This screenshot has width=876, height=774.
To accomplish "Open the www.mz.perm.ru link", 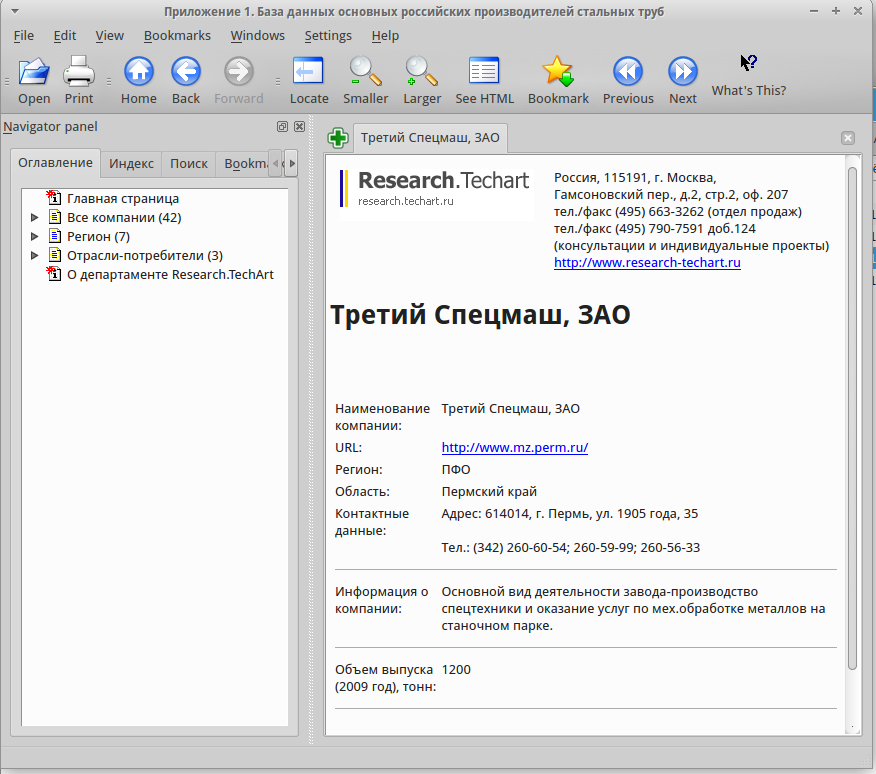I will [515, 447].
